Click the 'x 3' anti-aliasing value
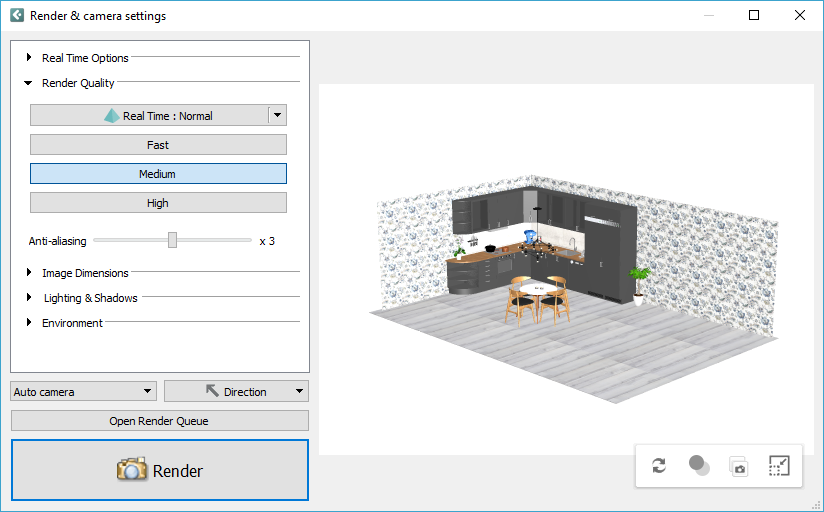The width and height of the screenshot is (824, 512). (267, 241)
